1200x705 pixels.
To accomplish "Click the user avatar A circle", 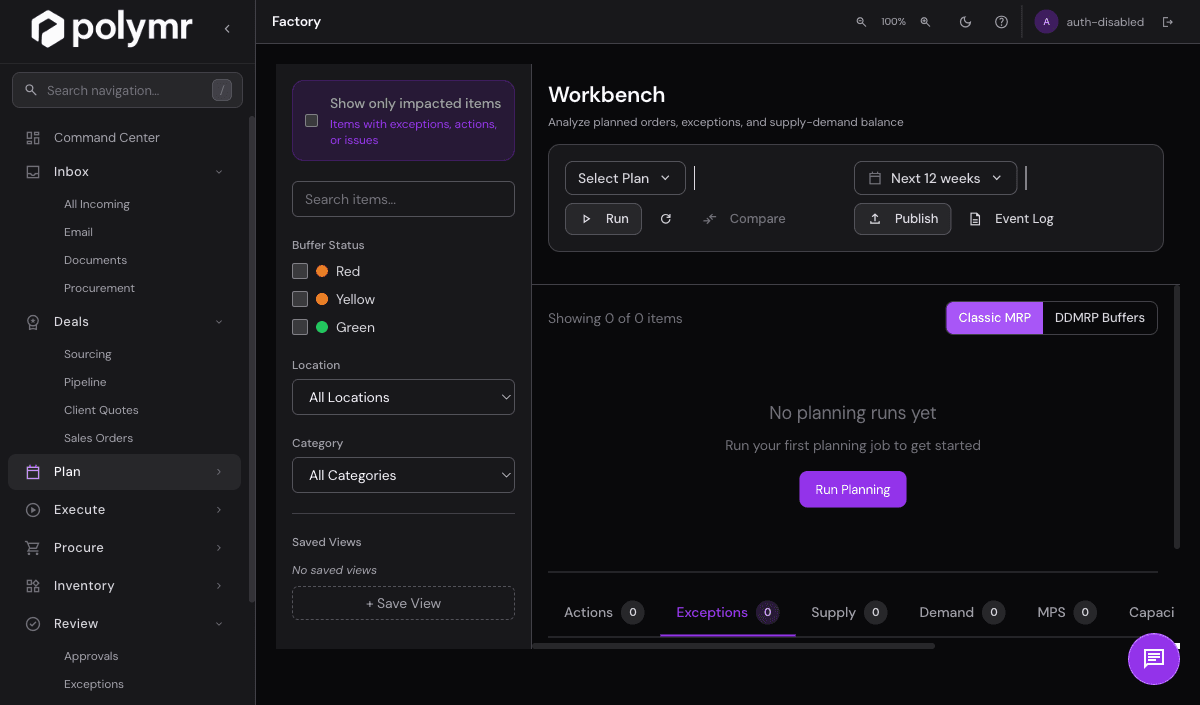I will point(1046,22).
